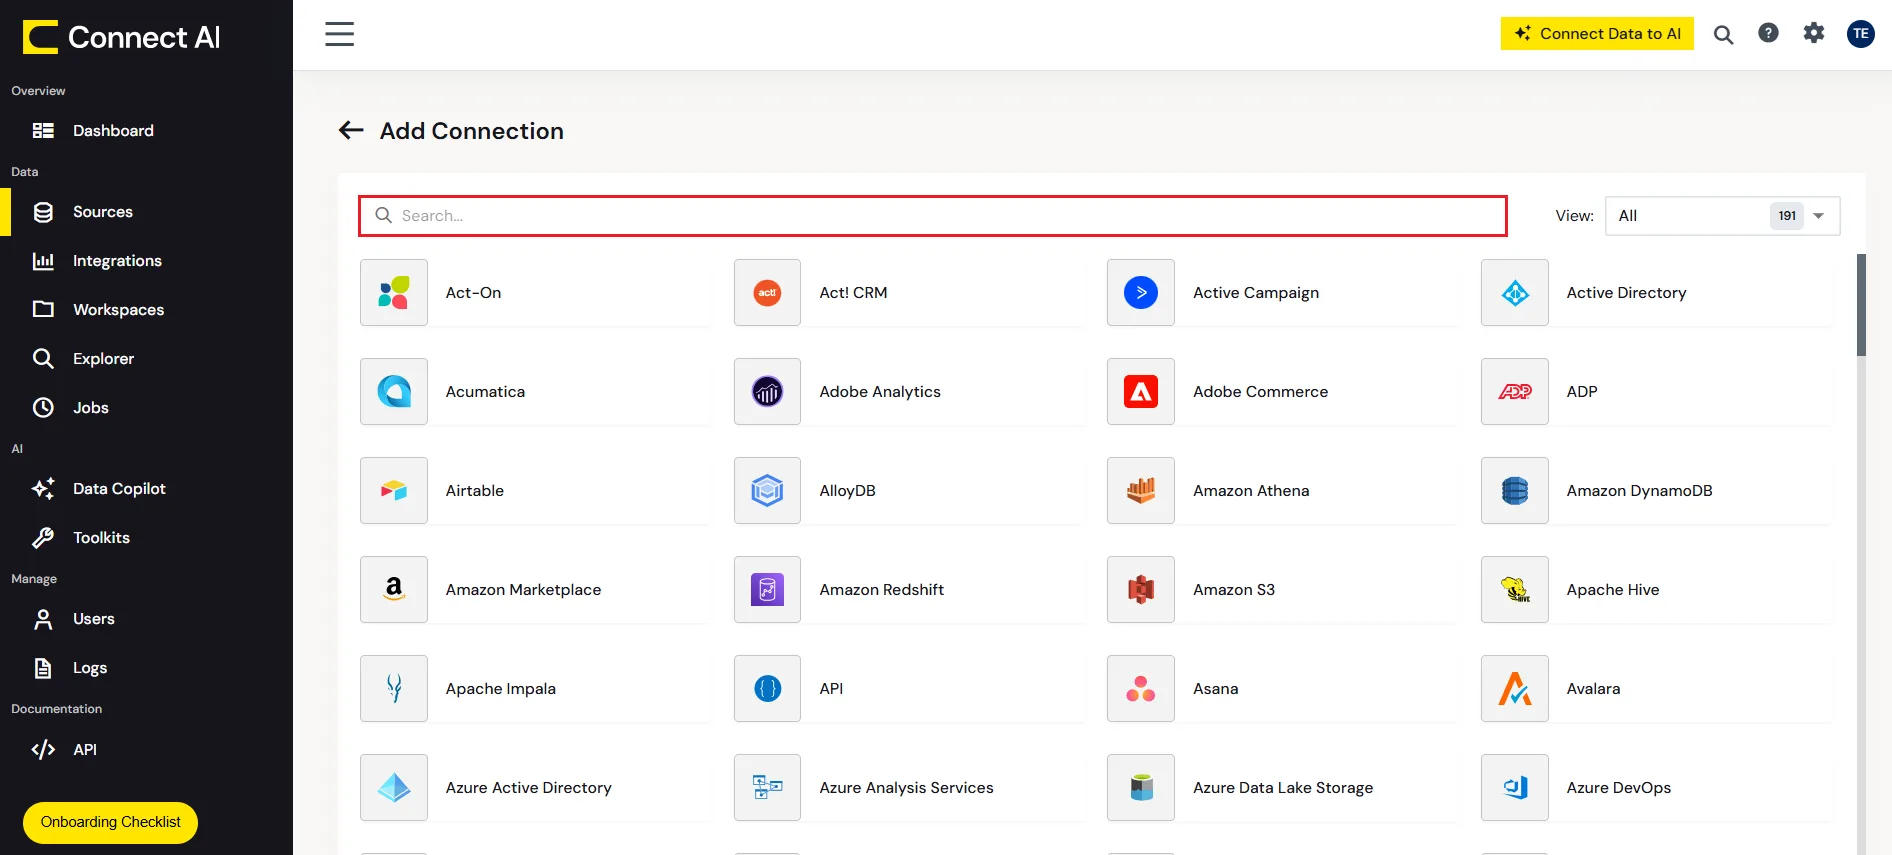1892x855 pixels.
Task: Open the Onboarding Checklist button
Action: point(110,822)
